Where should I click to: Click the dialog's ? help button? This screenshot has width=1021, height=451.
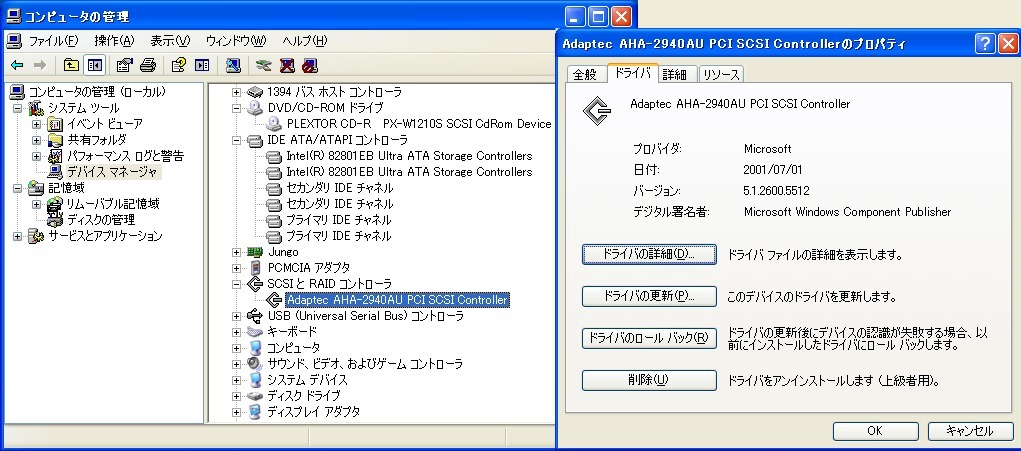(x=985, y=44)
